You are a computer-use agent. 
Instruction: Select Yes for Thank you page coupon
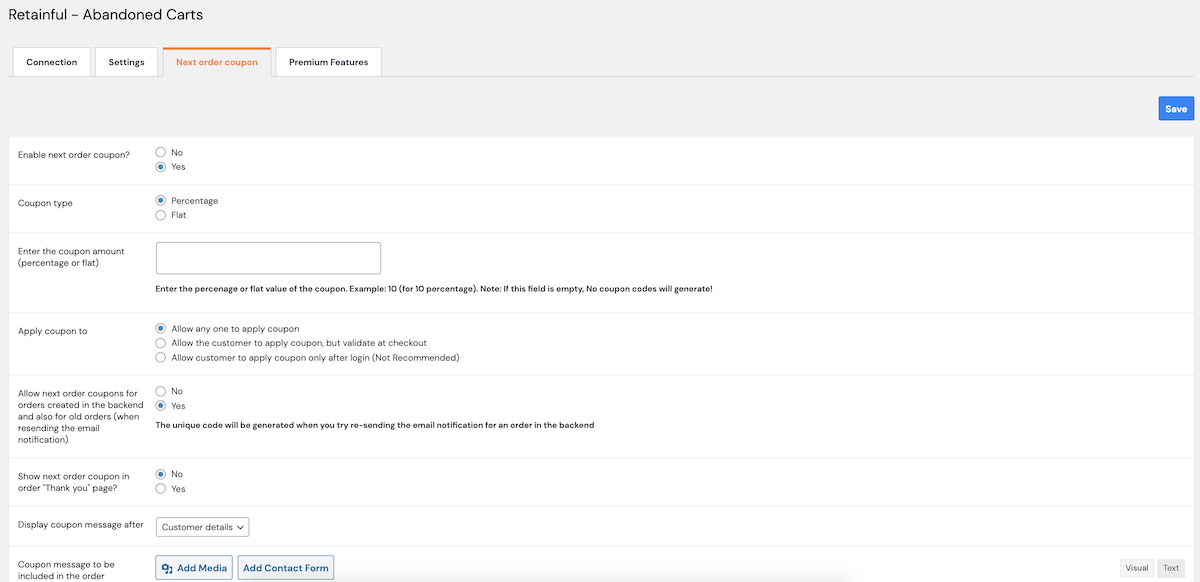pyautogui.click(x=161, y=489)
